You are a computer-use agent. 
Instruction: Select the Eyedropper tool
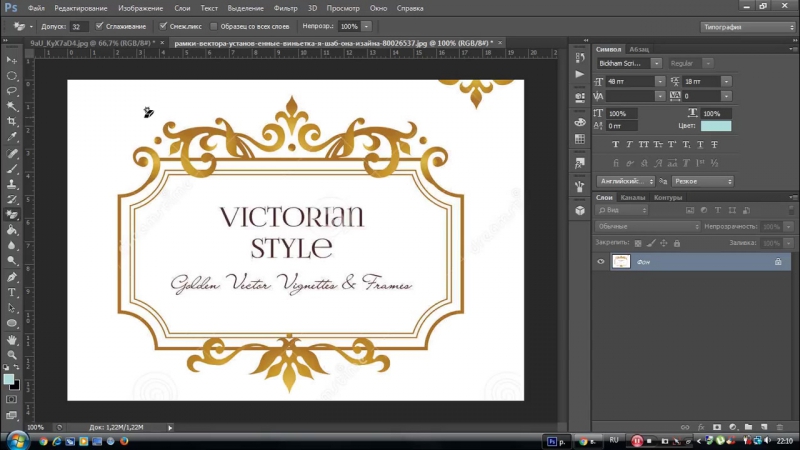point(12,137)
